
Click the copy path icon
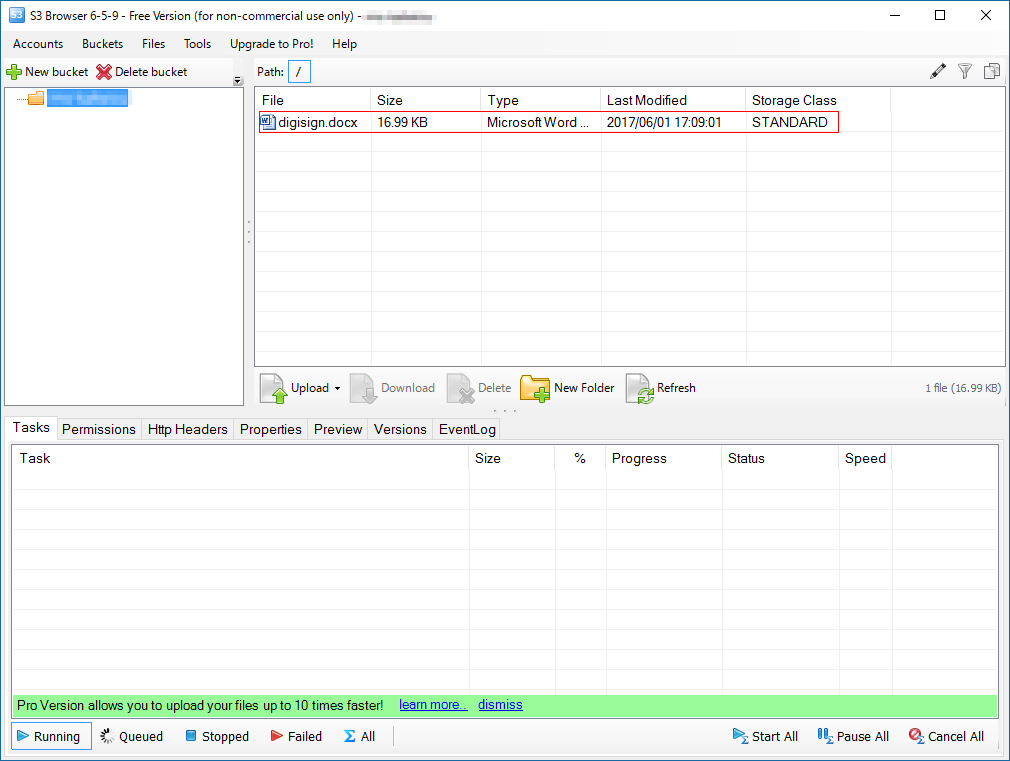pyautogui.click(x=992, y=71)
